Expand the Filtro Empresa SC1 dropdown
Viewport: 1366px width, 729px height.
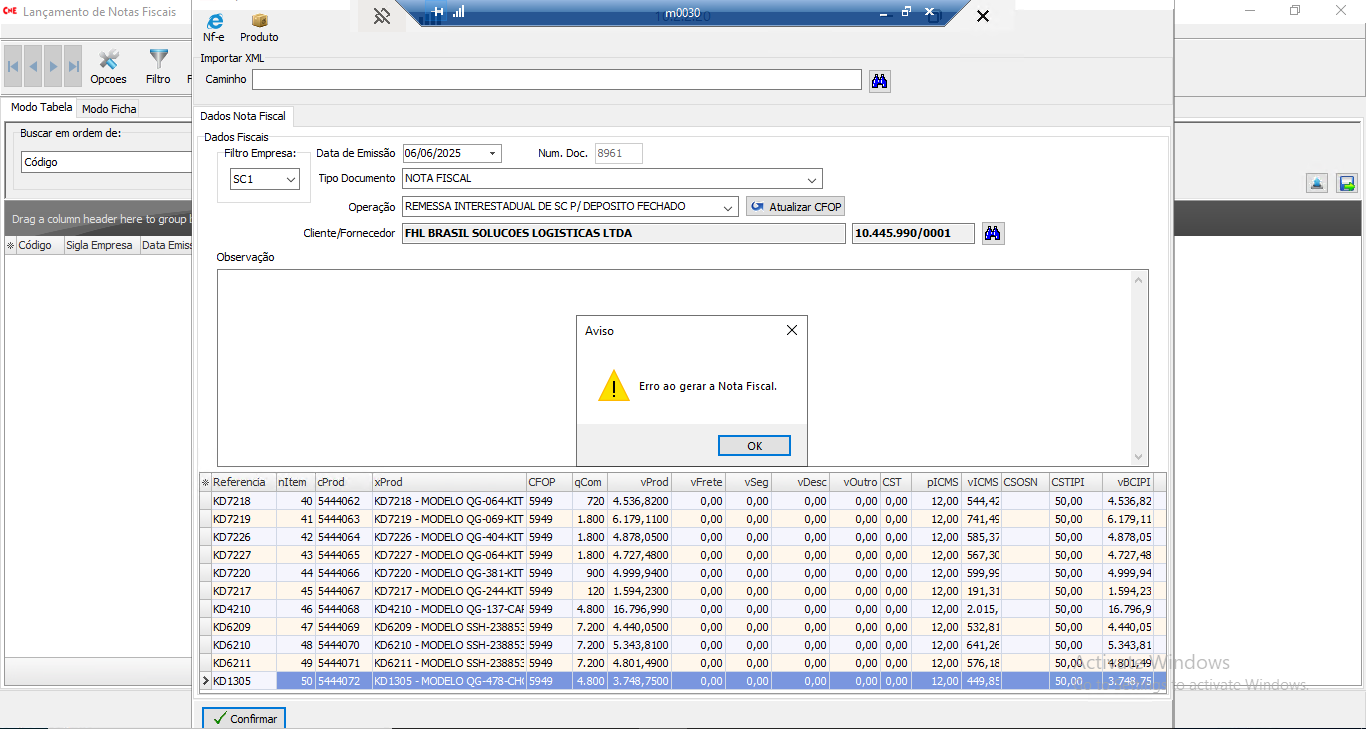[x=291, y=180]
